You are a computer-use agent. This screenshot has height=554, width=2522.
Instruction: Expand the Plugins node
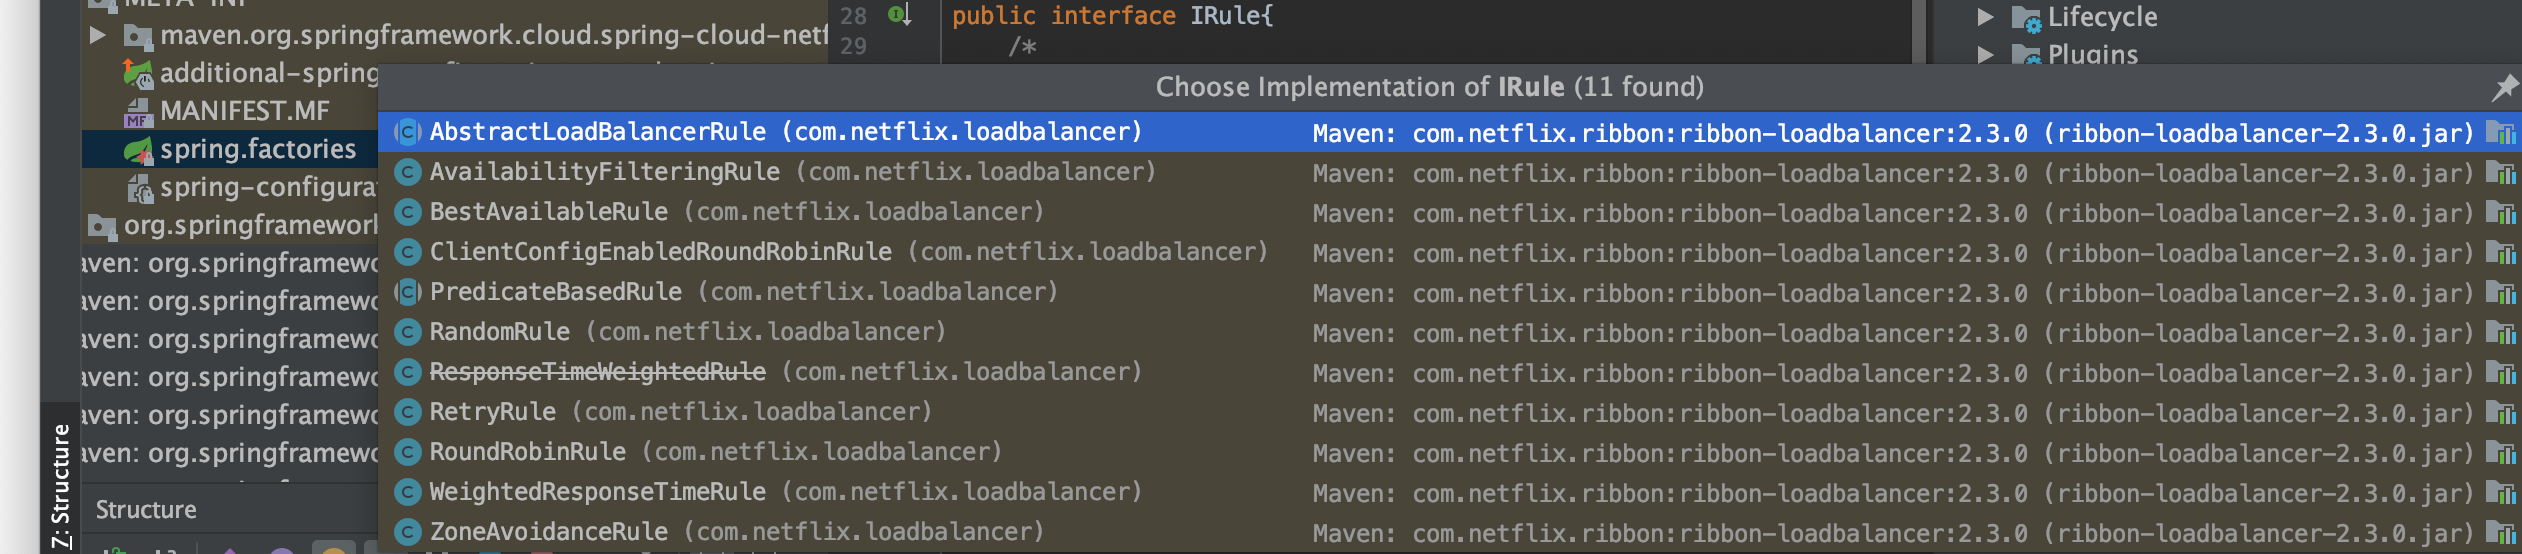click(1985, 55)
